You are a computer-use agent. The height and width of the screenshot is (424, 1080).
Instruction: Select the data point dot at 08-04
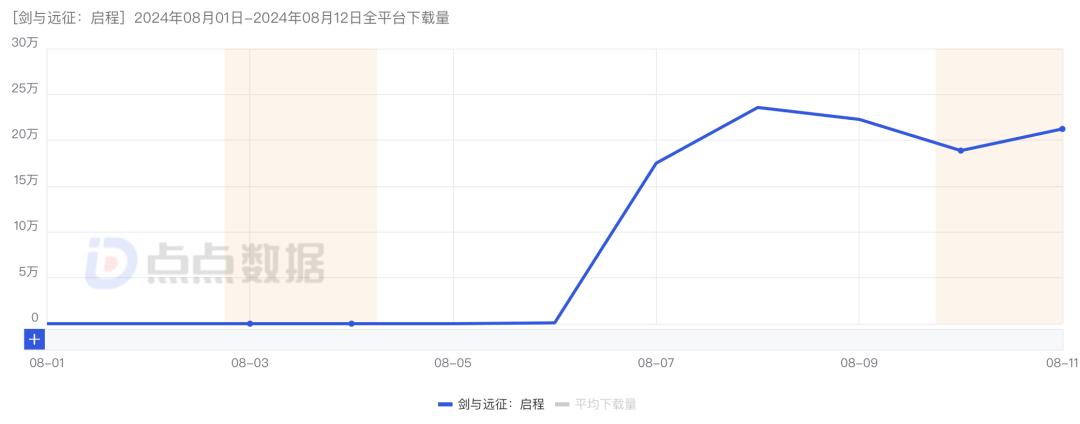(x=351, y=323)
